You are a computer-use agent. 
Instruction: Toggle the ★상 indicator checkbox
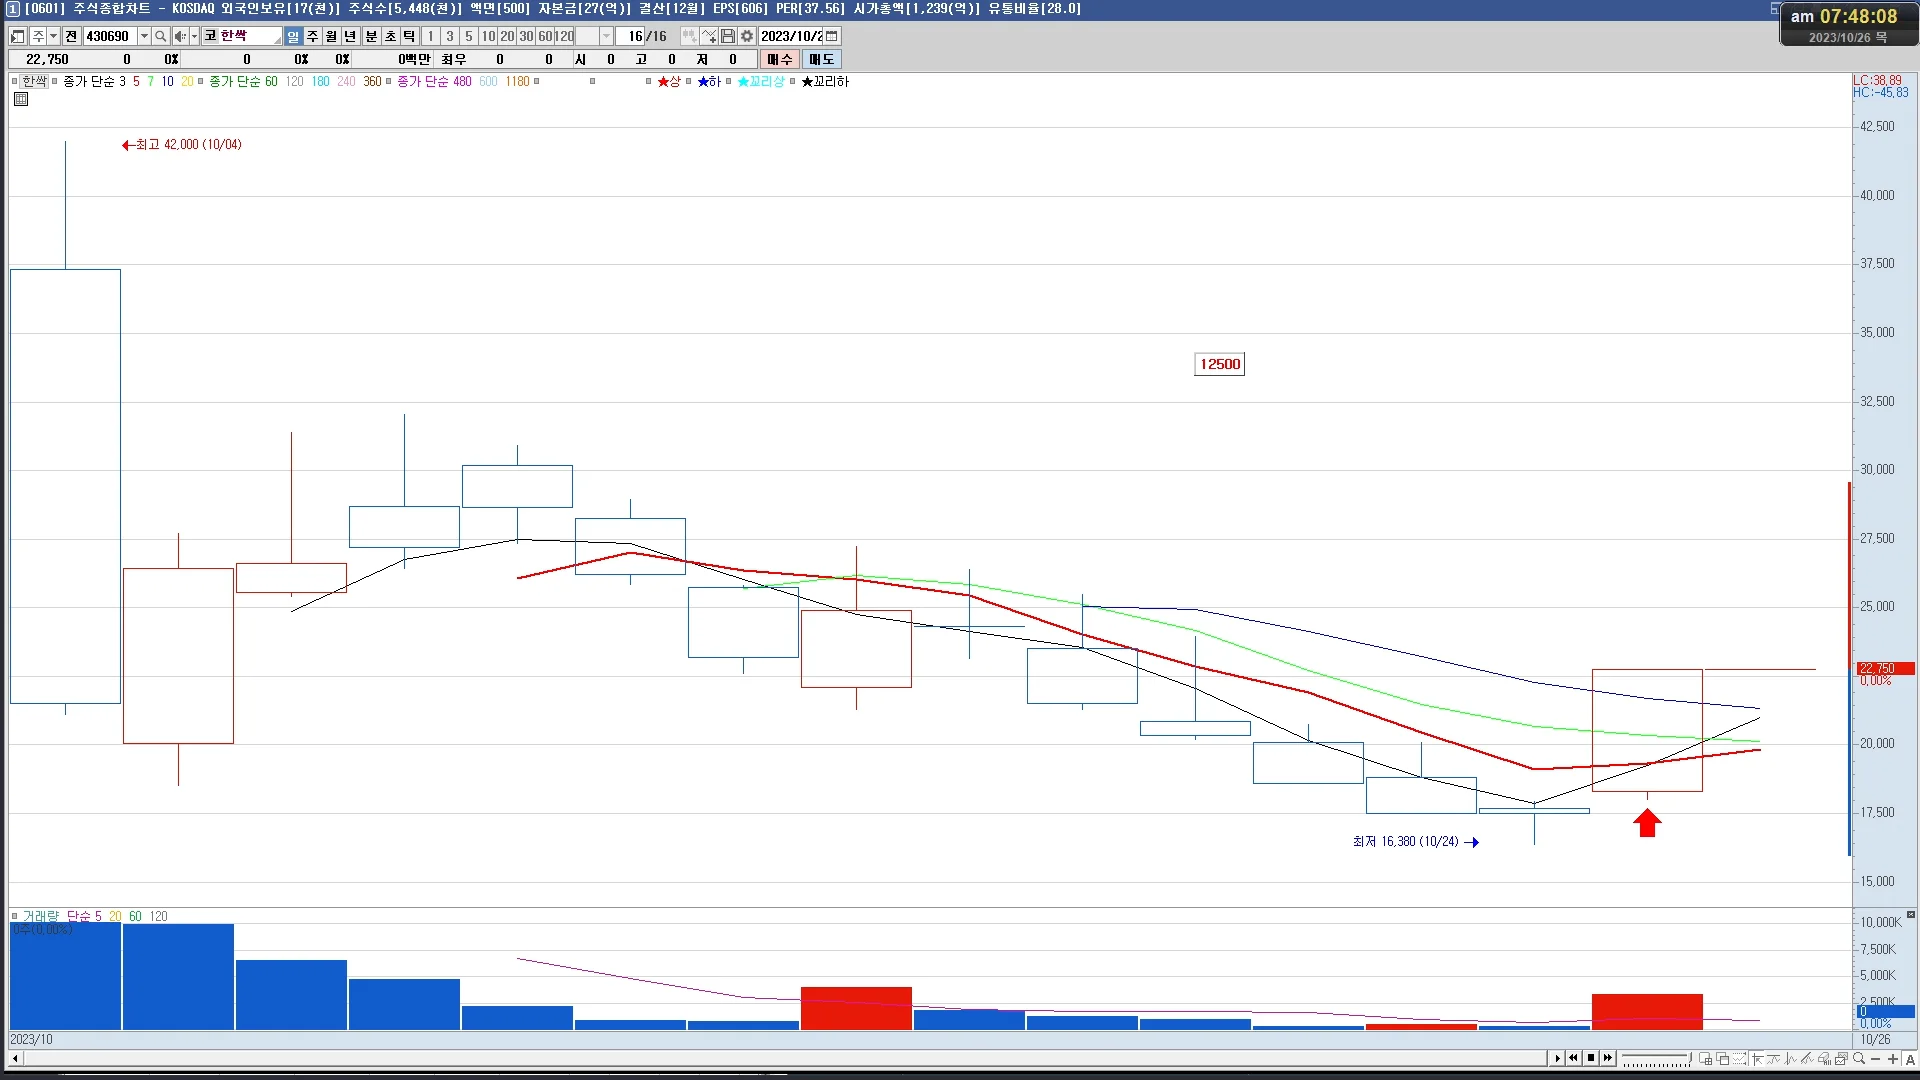tap(649, 81)
